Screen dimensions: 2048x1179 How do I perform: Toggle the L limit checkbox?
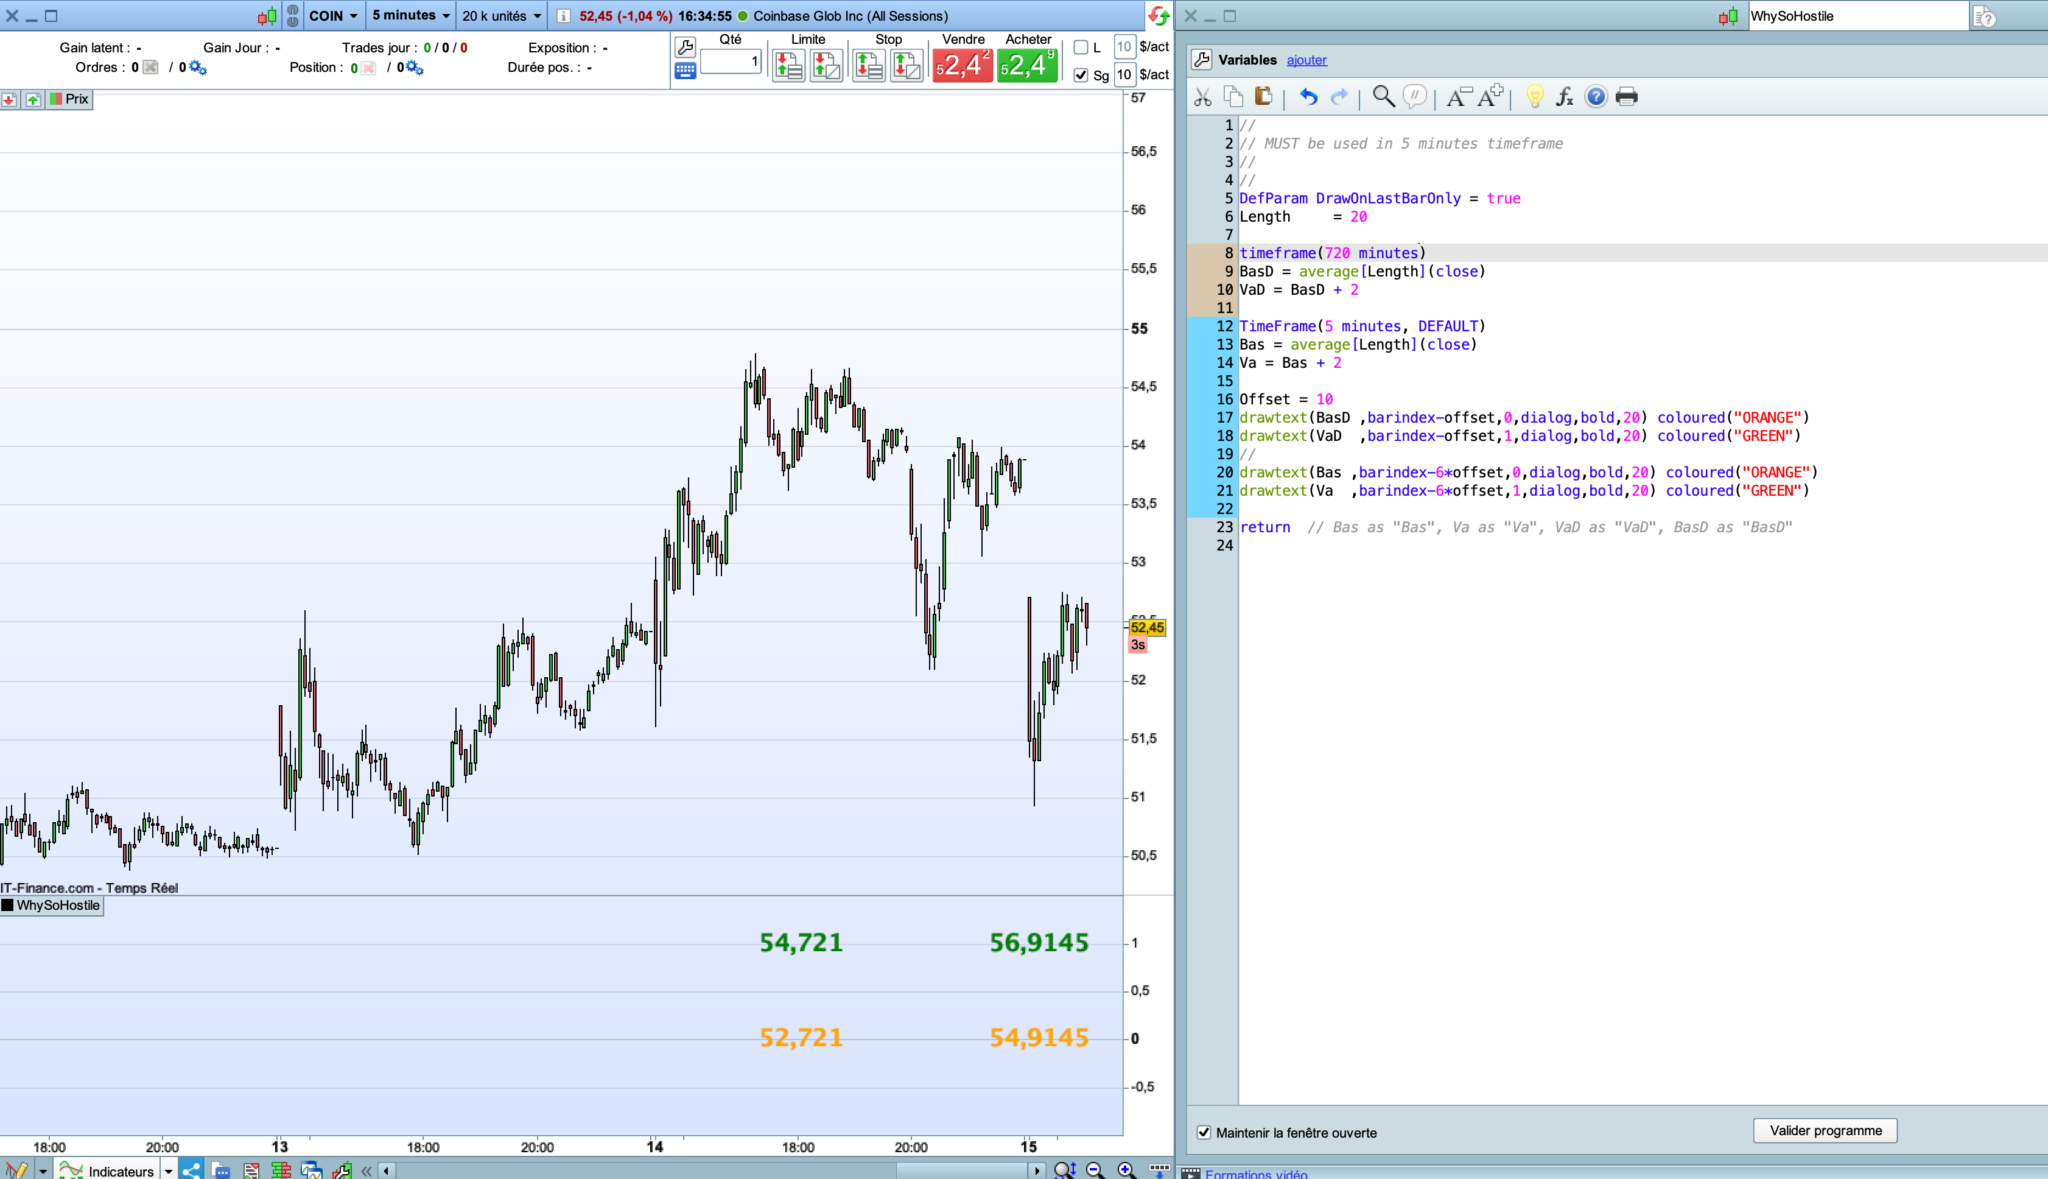(x=1080, y=47)
